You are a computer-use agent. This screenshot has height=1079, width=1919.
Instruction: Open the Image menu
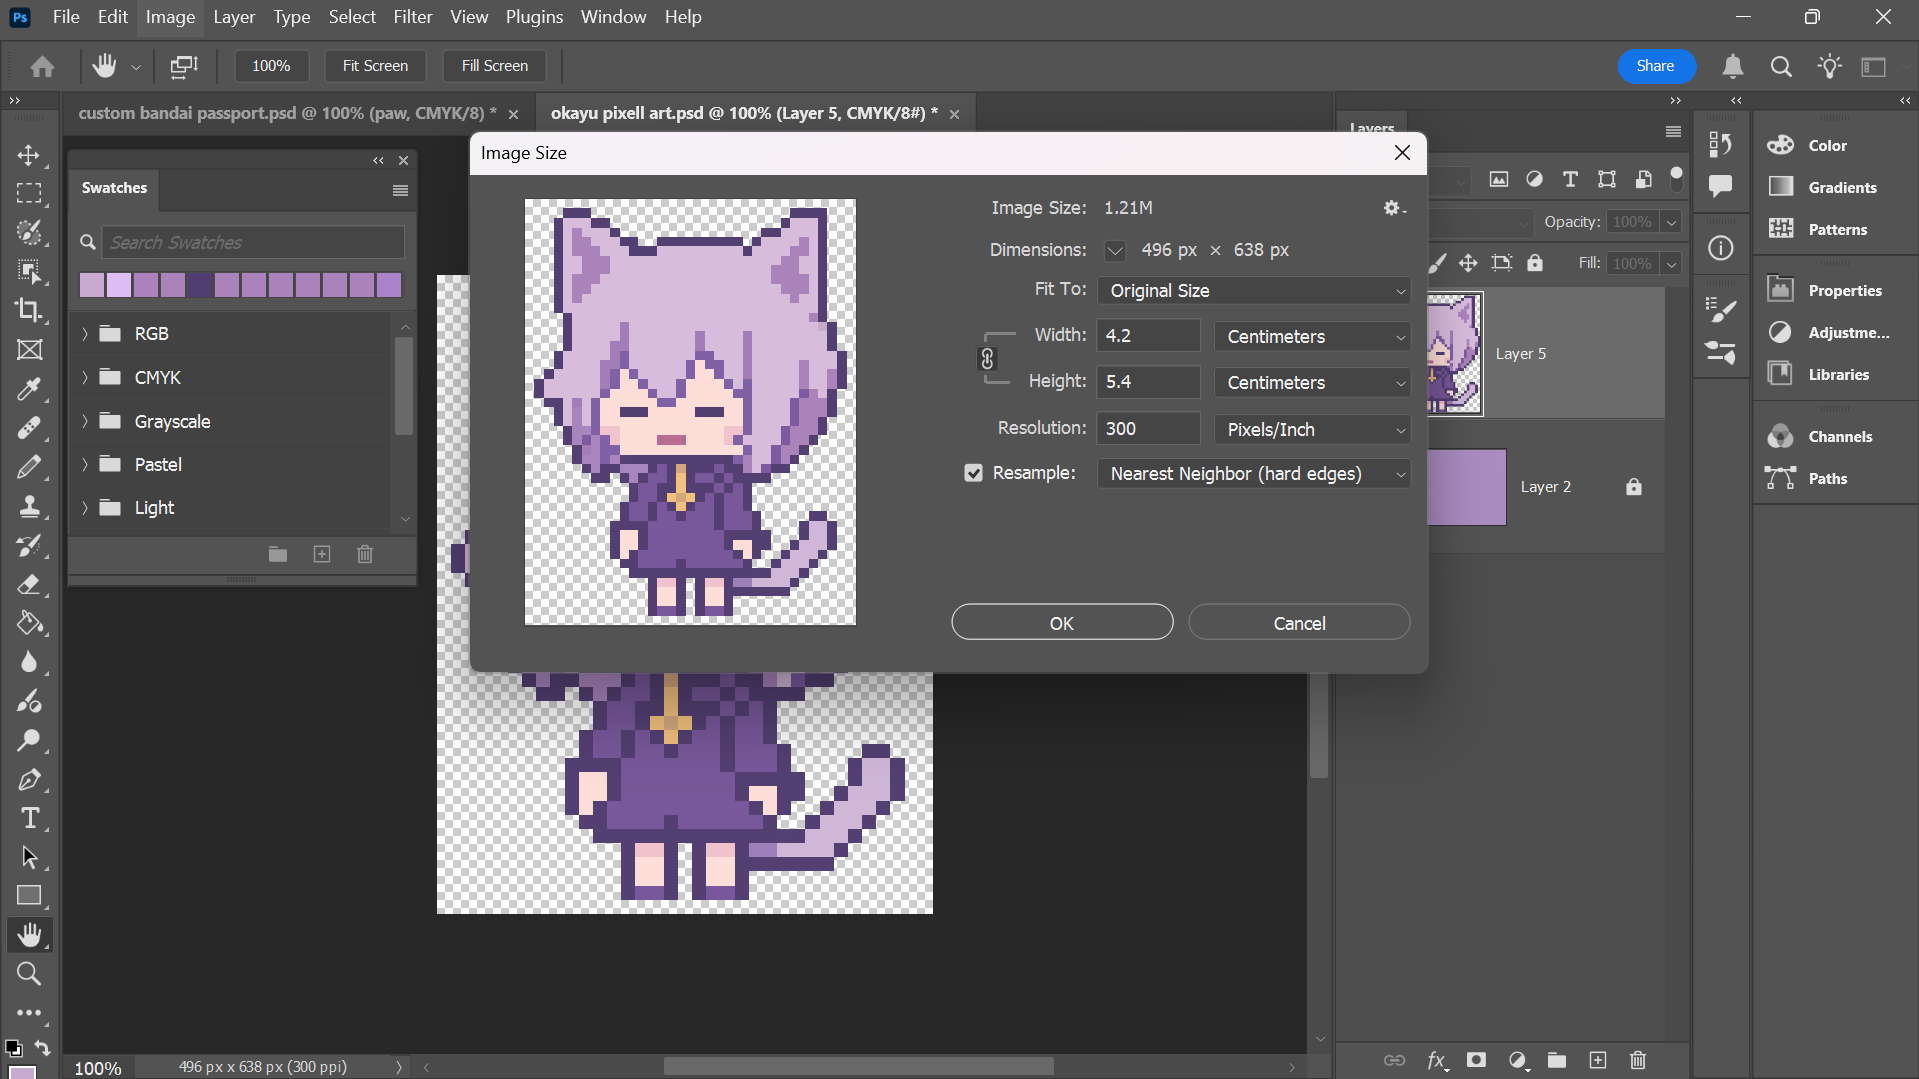(170, 17)
